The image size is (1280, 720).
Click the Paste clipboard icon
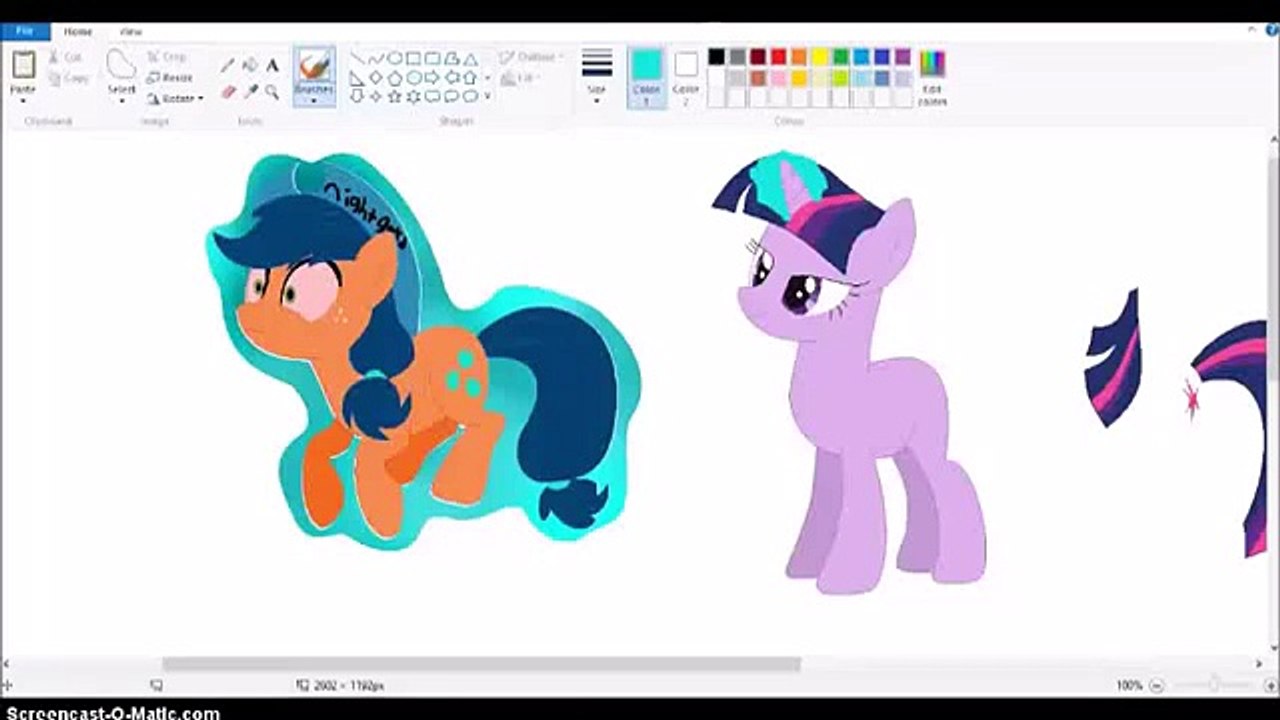(x=23, y=65)
